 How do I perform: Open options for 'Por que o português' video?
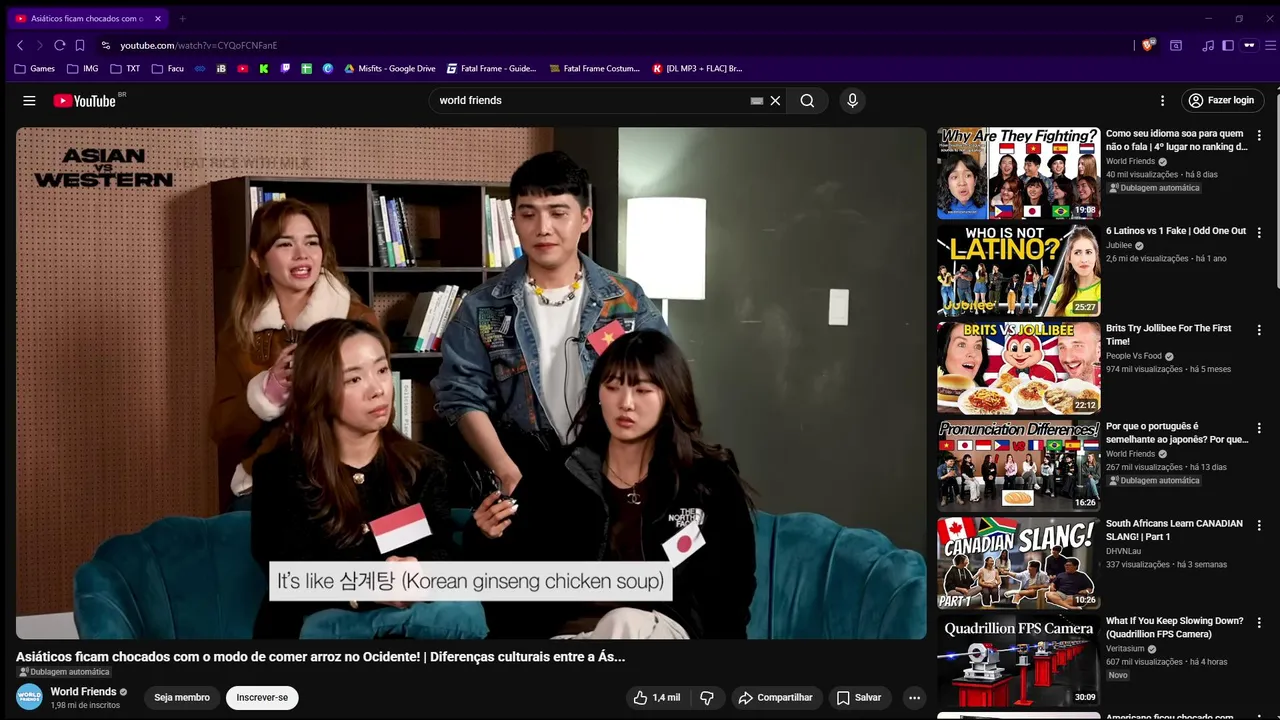click(1259, 428)
